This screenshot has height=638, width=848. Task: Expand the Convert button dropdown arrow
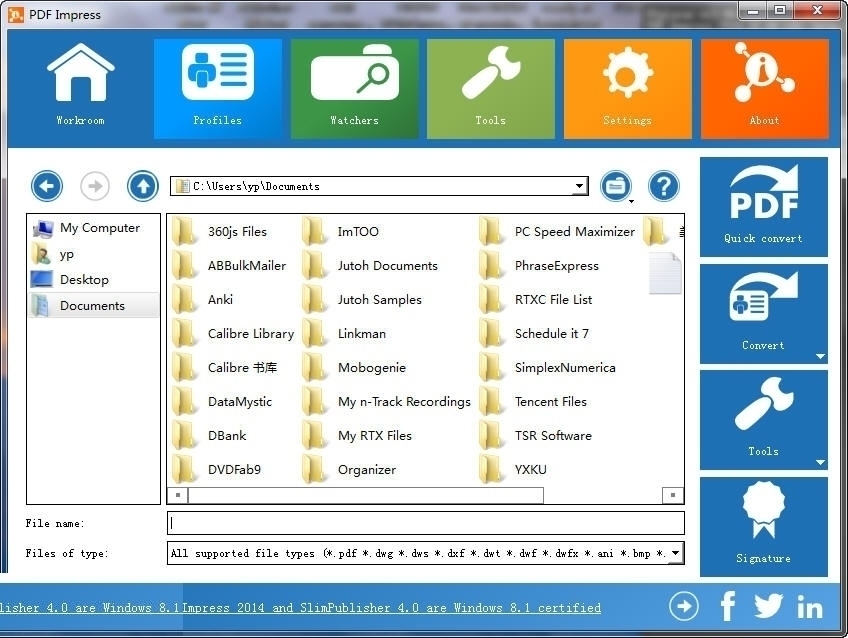pos(820,356)
